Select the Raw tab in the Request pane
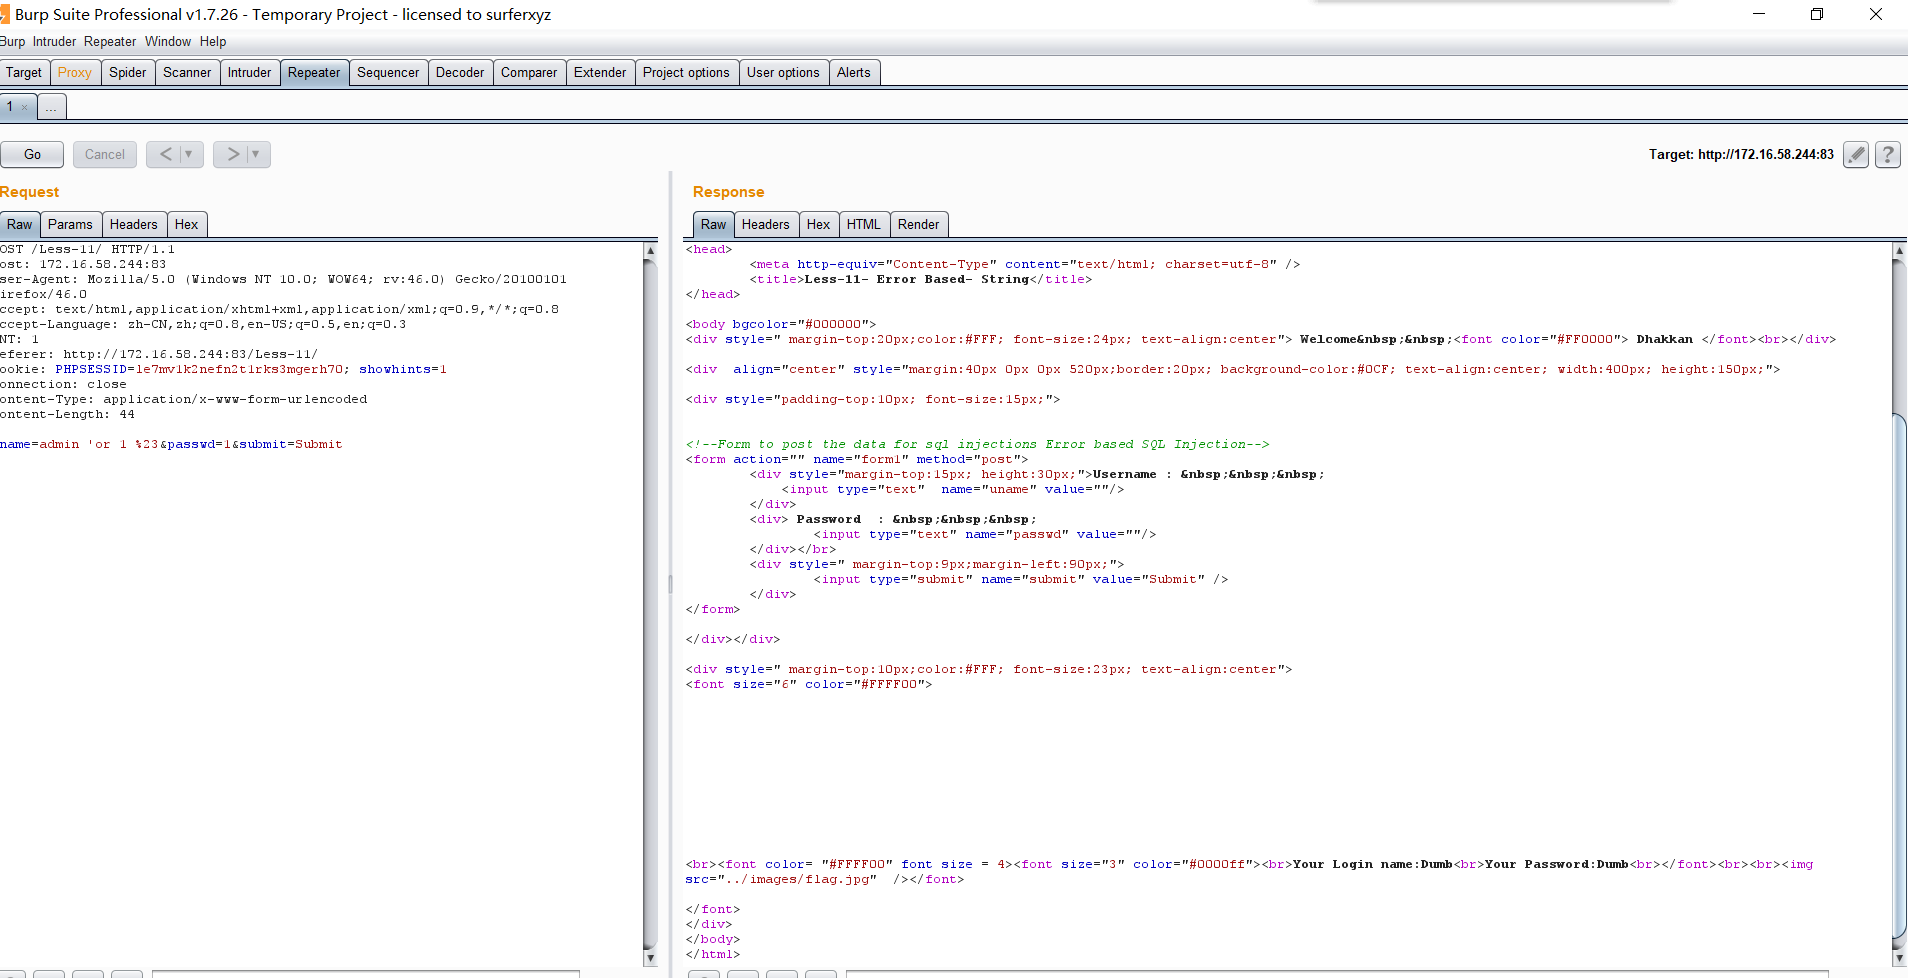This screenshot has width=1908, height=978. point(20,224)
